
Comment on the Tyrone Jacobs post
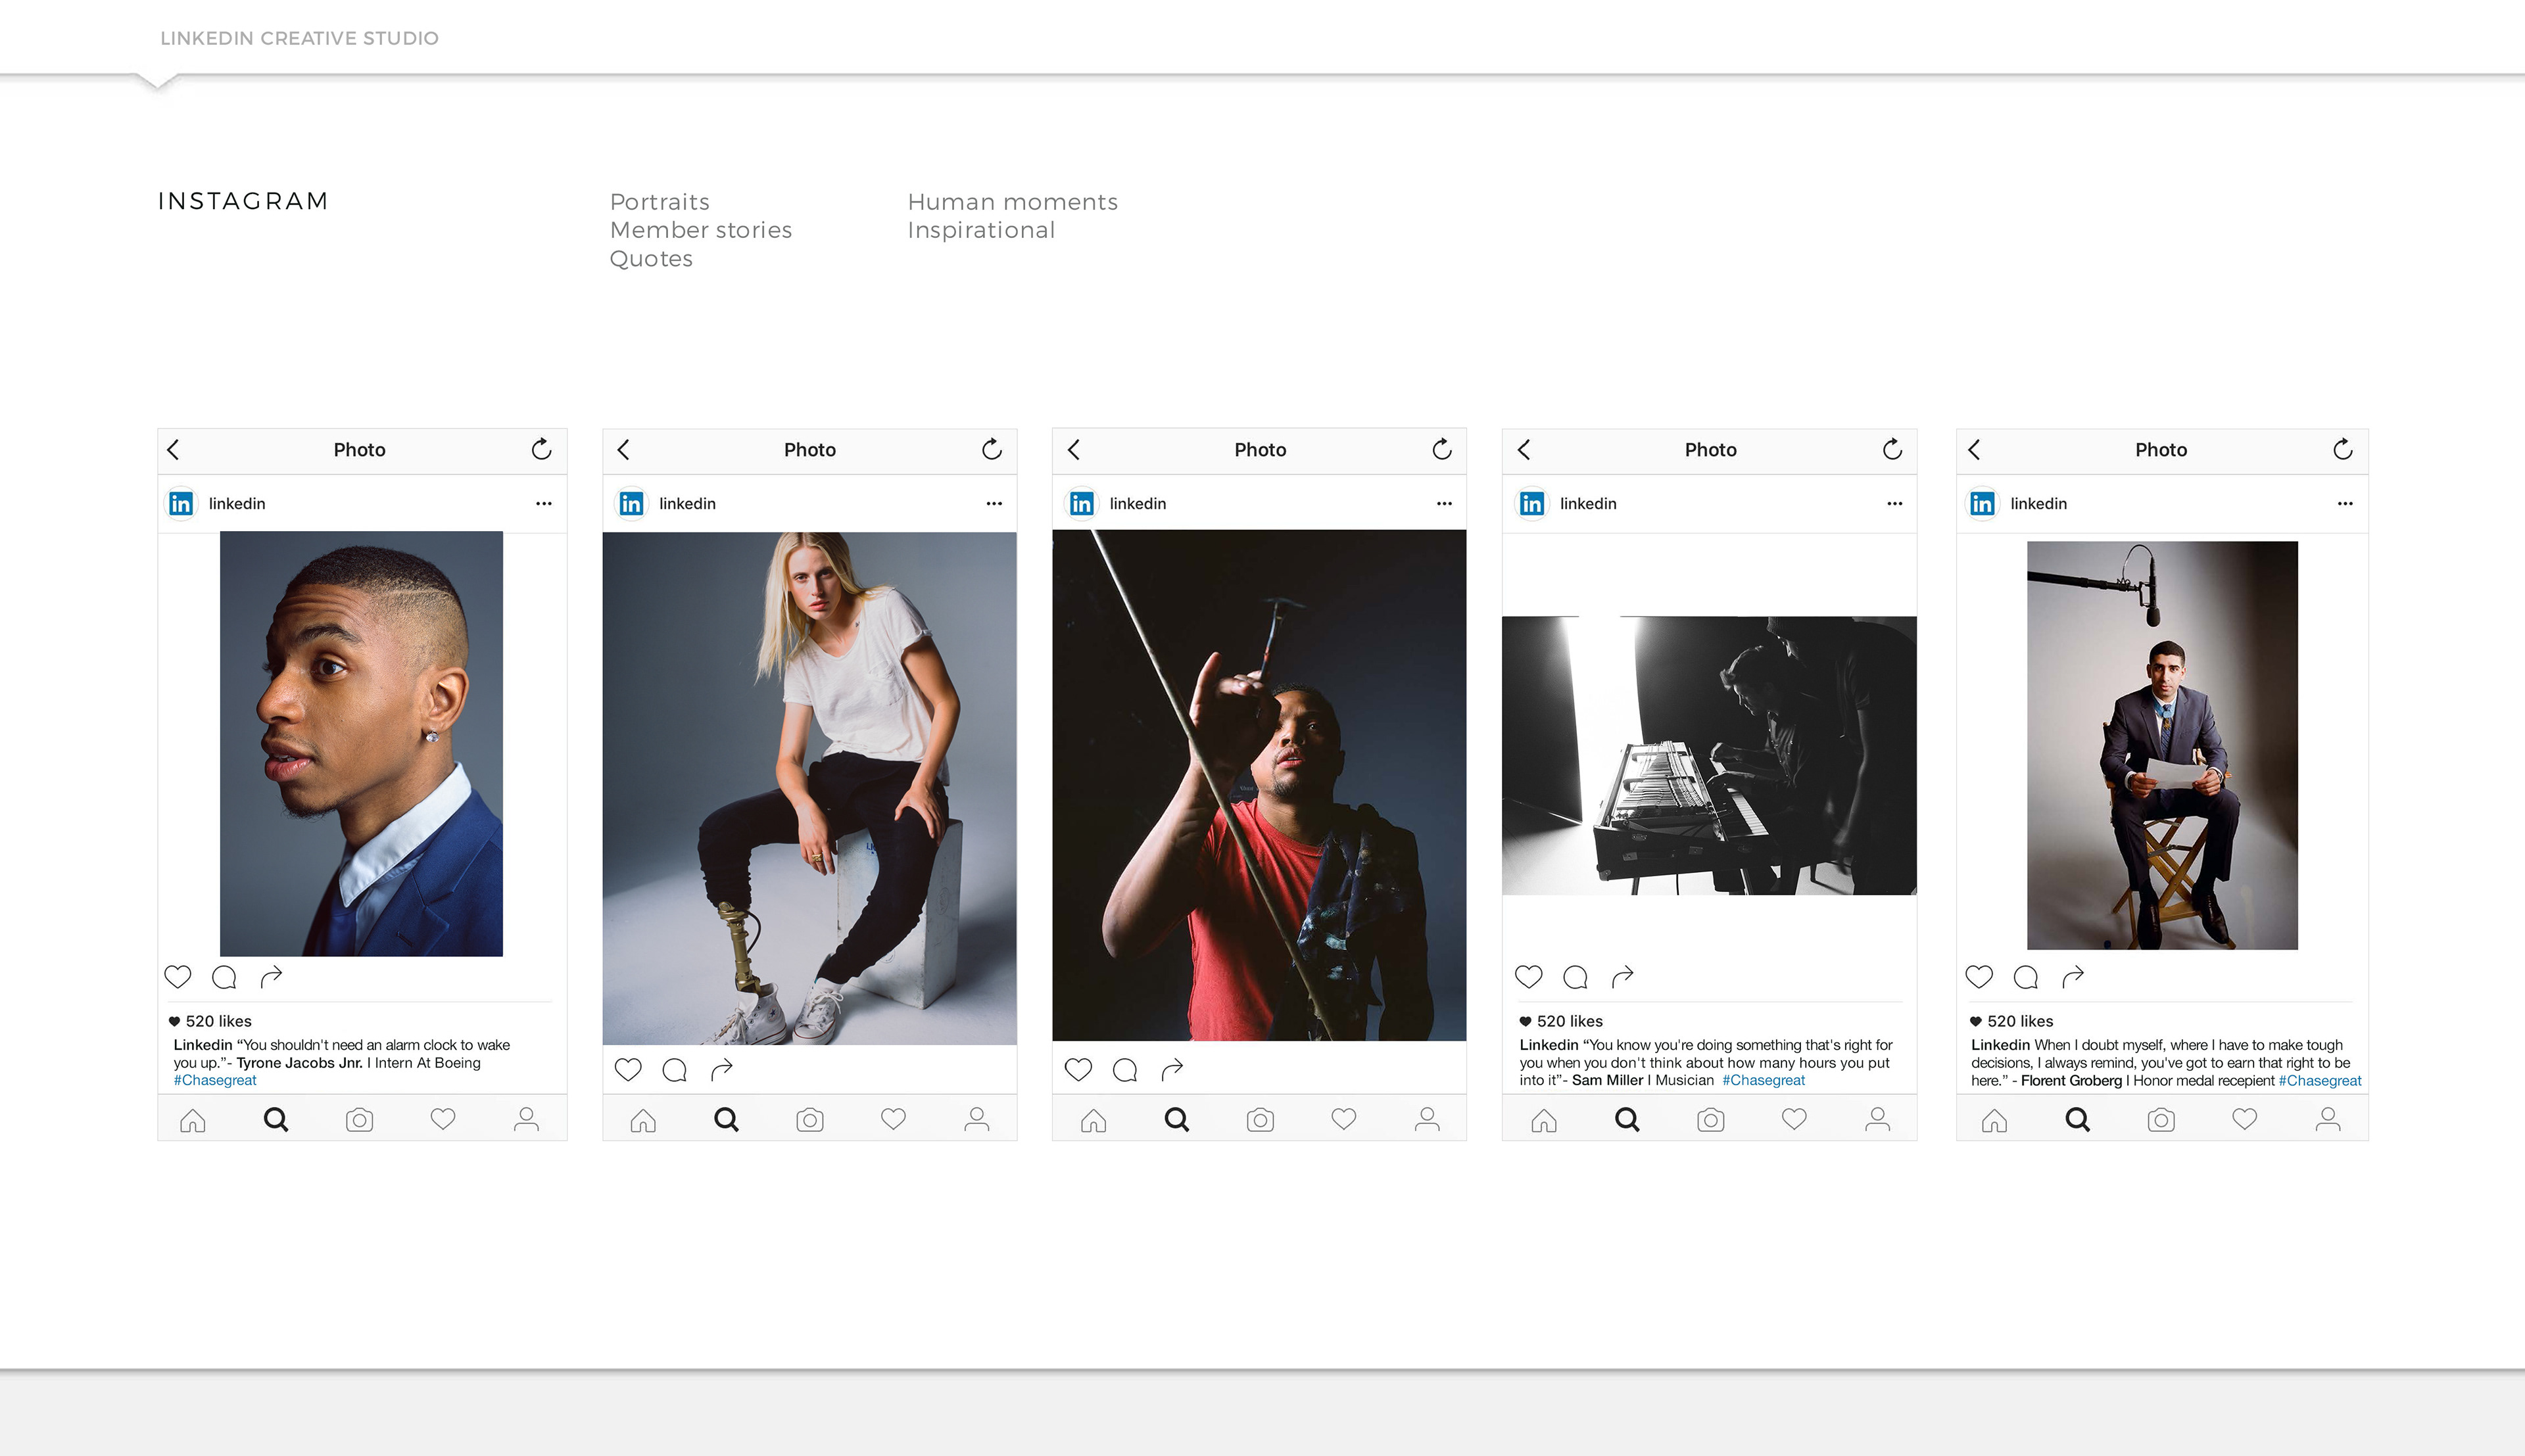(224, 977)
